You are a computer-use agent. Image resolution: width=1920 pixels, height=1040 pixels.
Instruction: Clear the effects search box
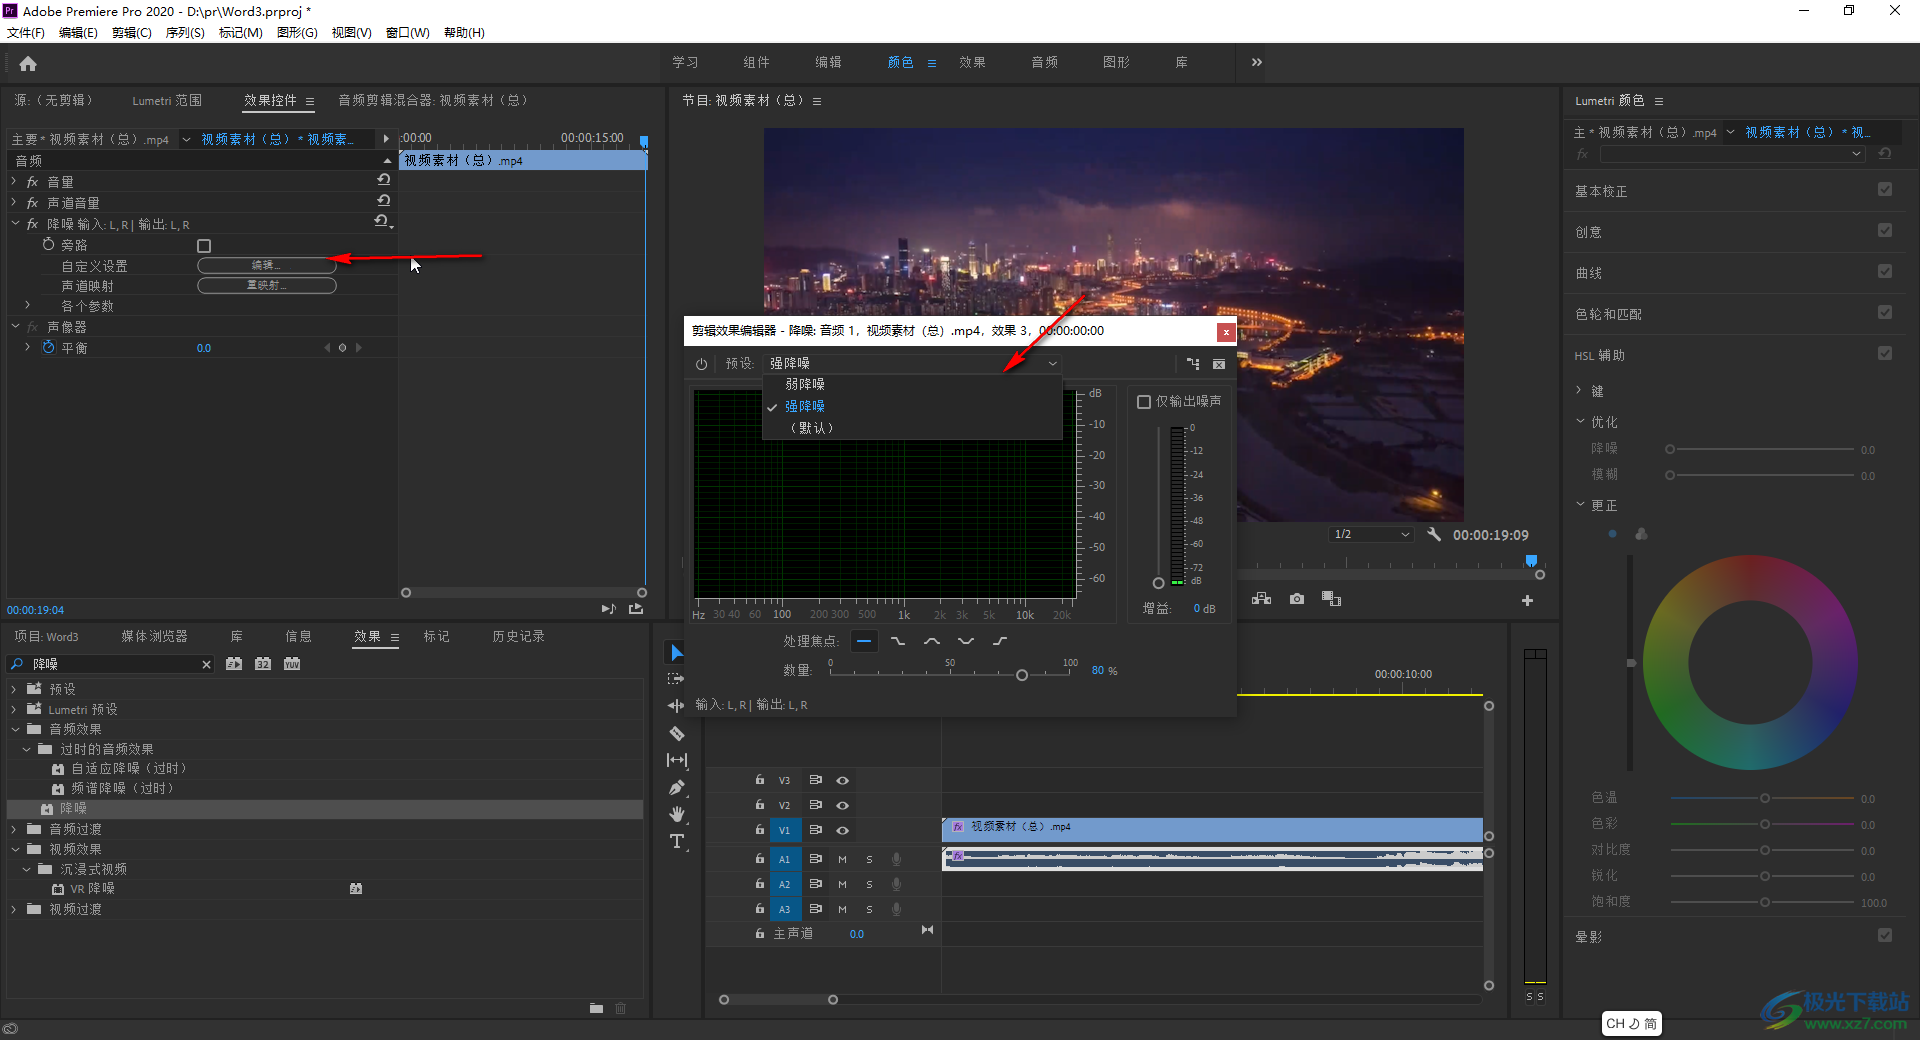point(206,664)
